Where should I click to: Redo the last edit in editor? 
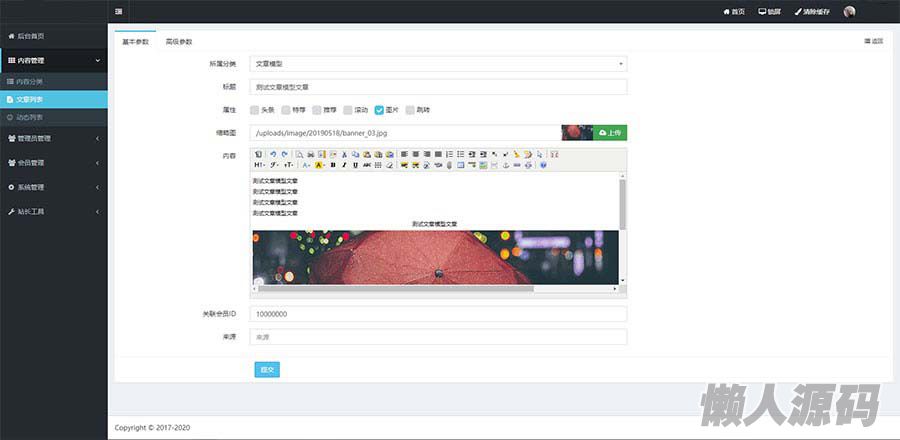(x=285, y=154)
